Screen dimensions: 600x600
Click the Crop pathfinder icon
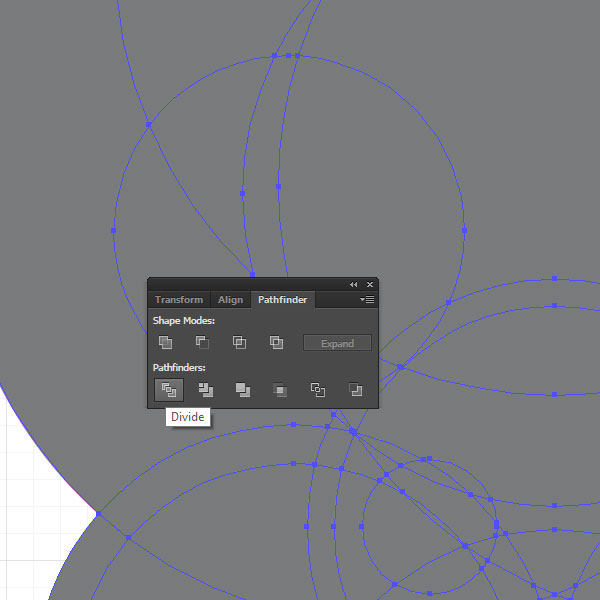tap(280, 390)
